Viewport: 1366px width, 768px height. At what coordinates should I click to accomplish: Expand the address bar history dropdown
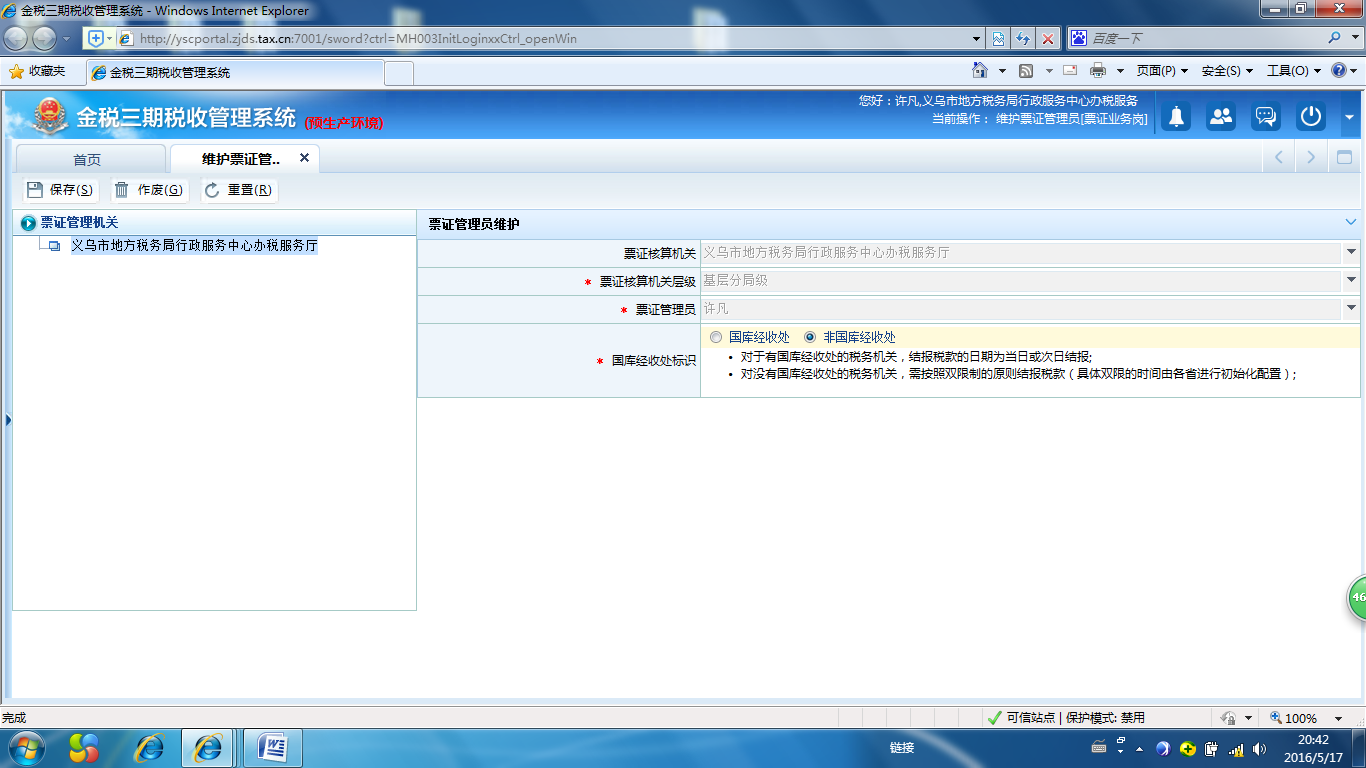[977, 38]
